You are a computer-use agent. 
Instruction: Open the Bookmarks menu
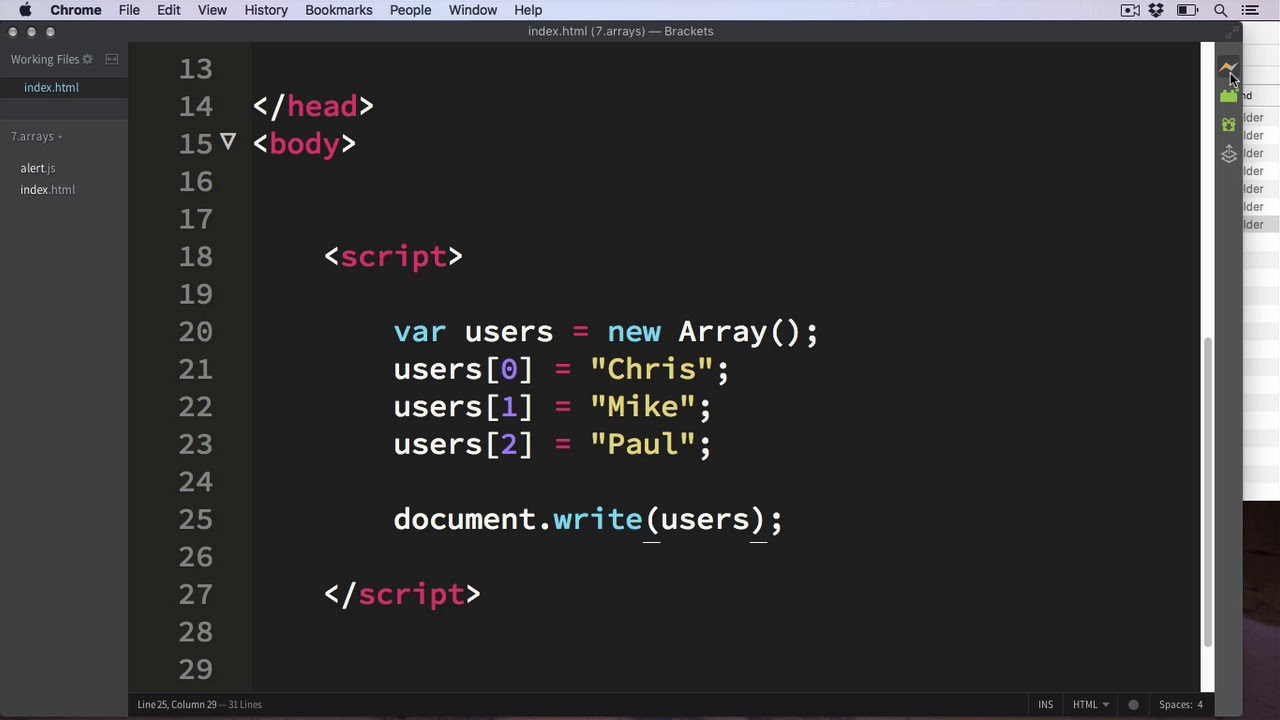(338, 10)
